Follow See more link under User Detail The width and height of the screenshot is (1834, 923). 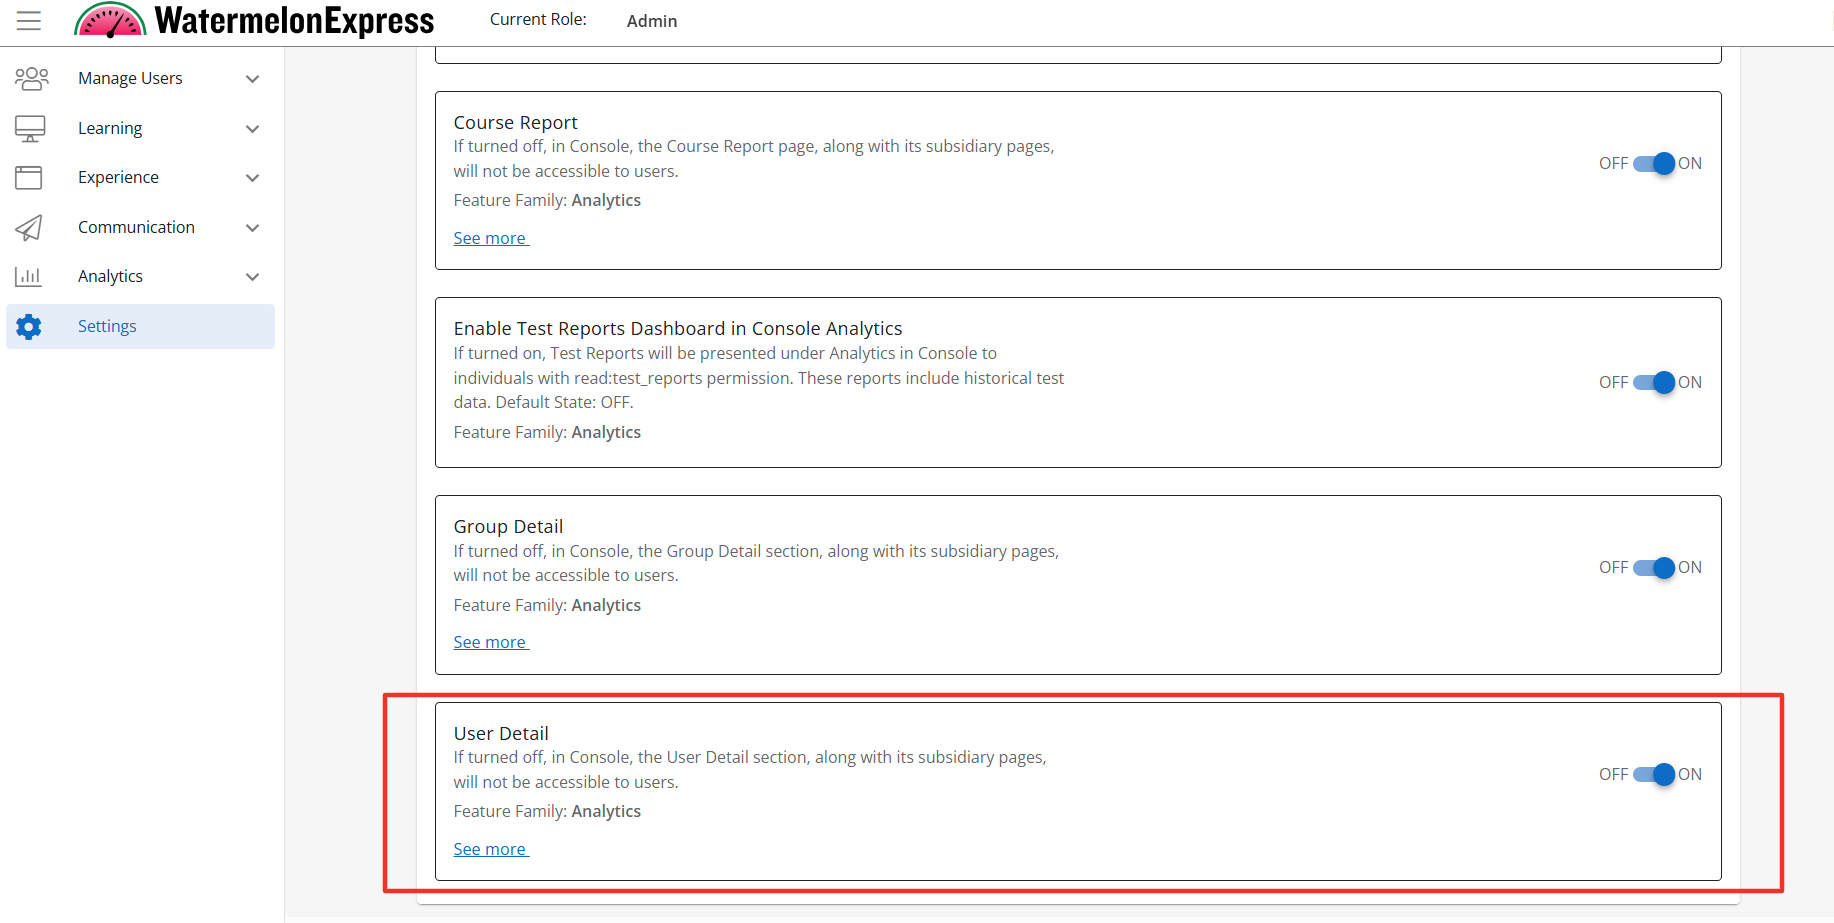pyautogui.click(x=490, y=849)
